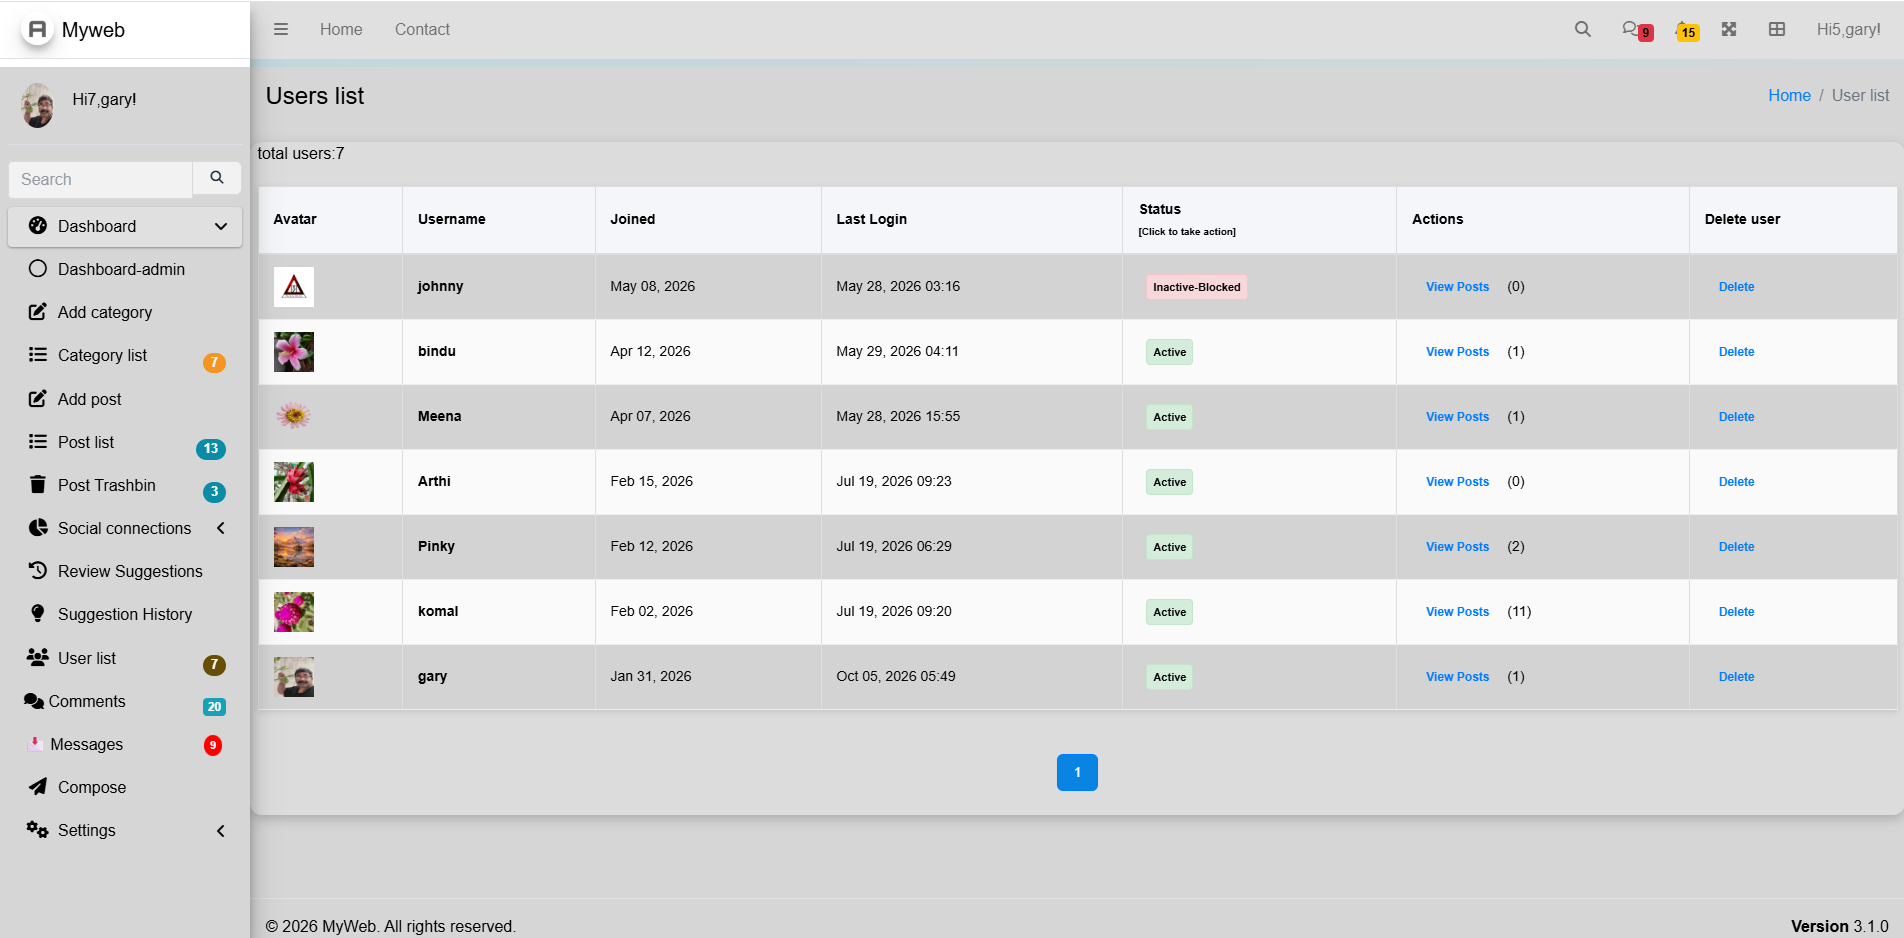Click page 1 pagination button
Viewport: 1904px width, 938px height.
tap(1077, 772)
